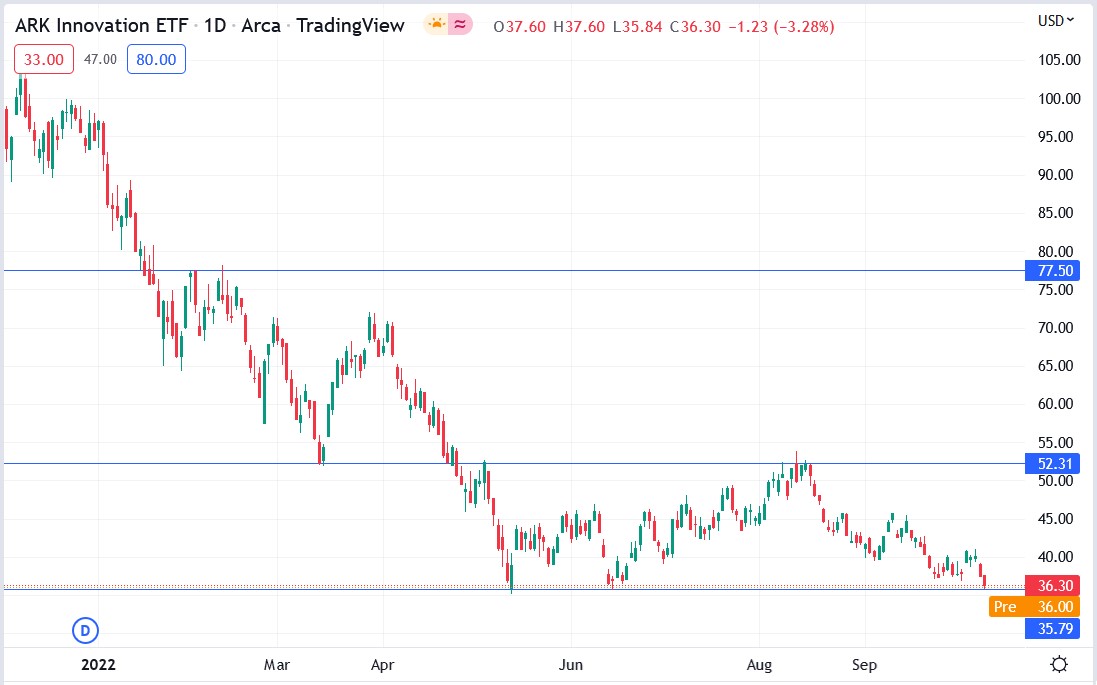
Task: Click the orange Pre 36.00 price label
Action: pos(1034,606)
